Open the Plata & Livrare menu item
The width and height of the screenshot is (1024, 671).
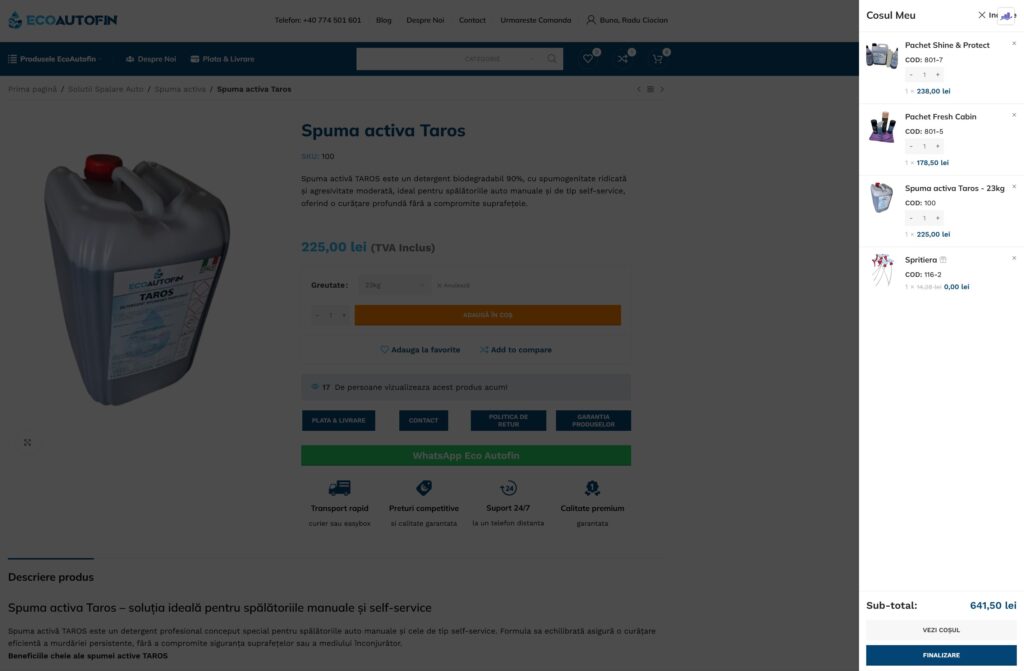(x=222, y=59)
